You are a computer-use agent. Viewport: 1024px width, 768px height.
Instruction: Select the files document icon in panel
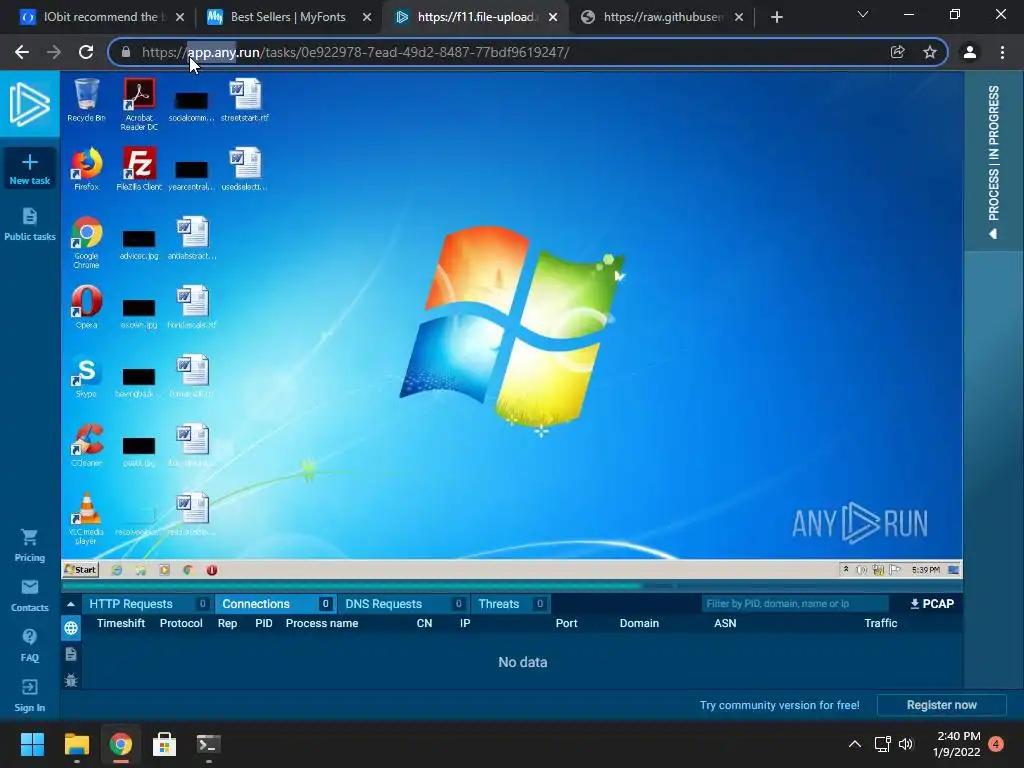pos(71,654)
